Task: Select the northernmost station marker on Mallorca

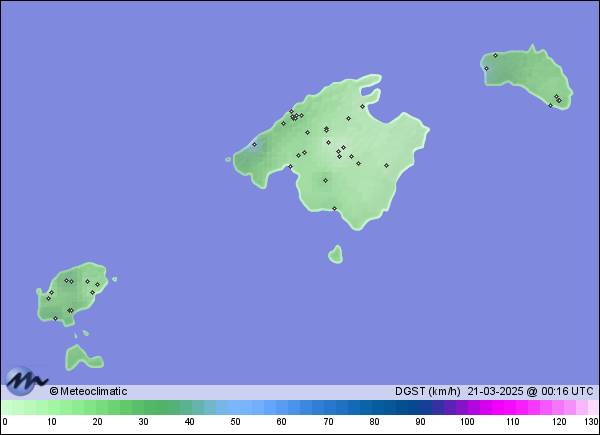Action: [x=362, y=106]
